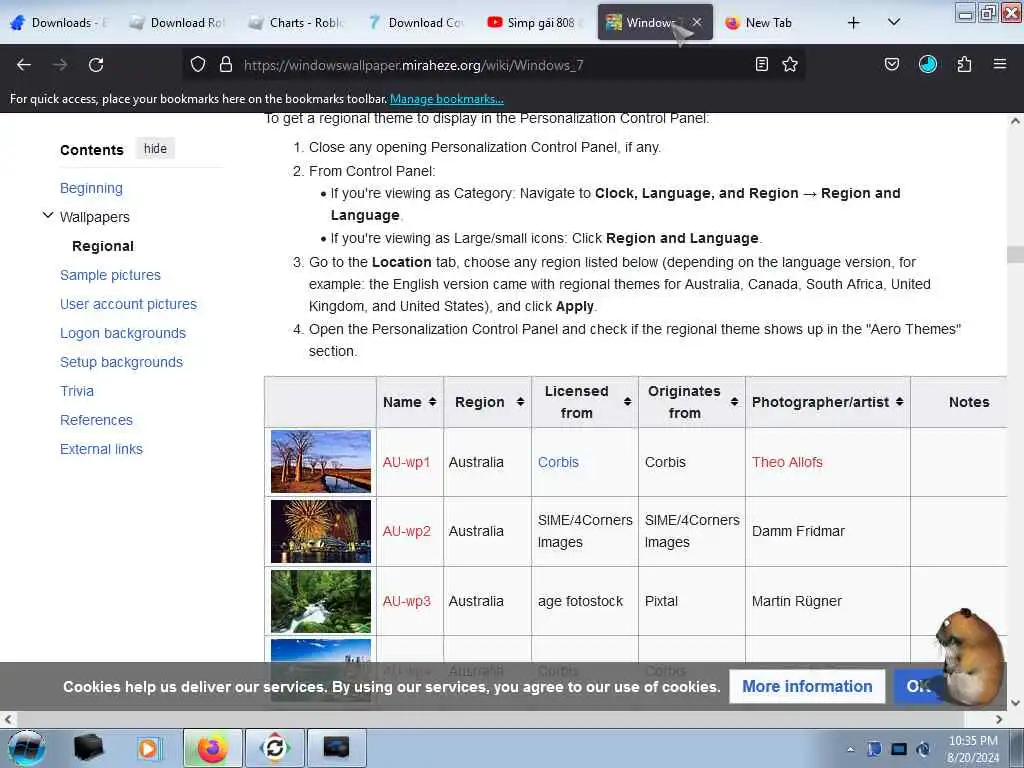Viewport: 1024px width, 768px height.
Task: Sort the table by Licensed from column
Action: [x=585, y=402]
